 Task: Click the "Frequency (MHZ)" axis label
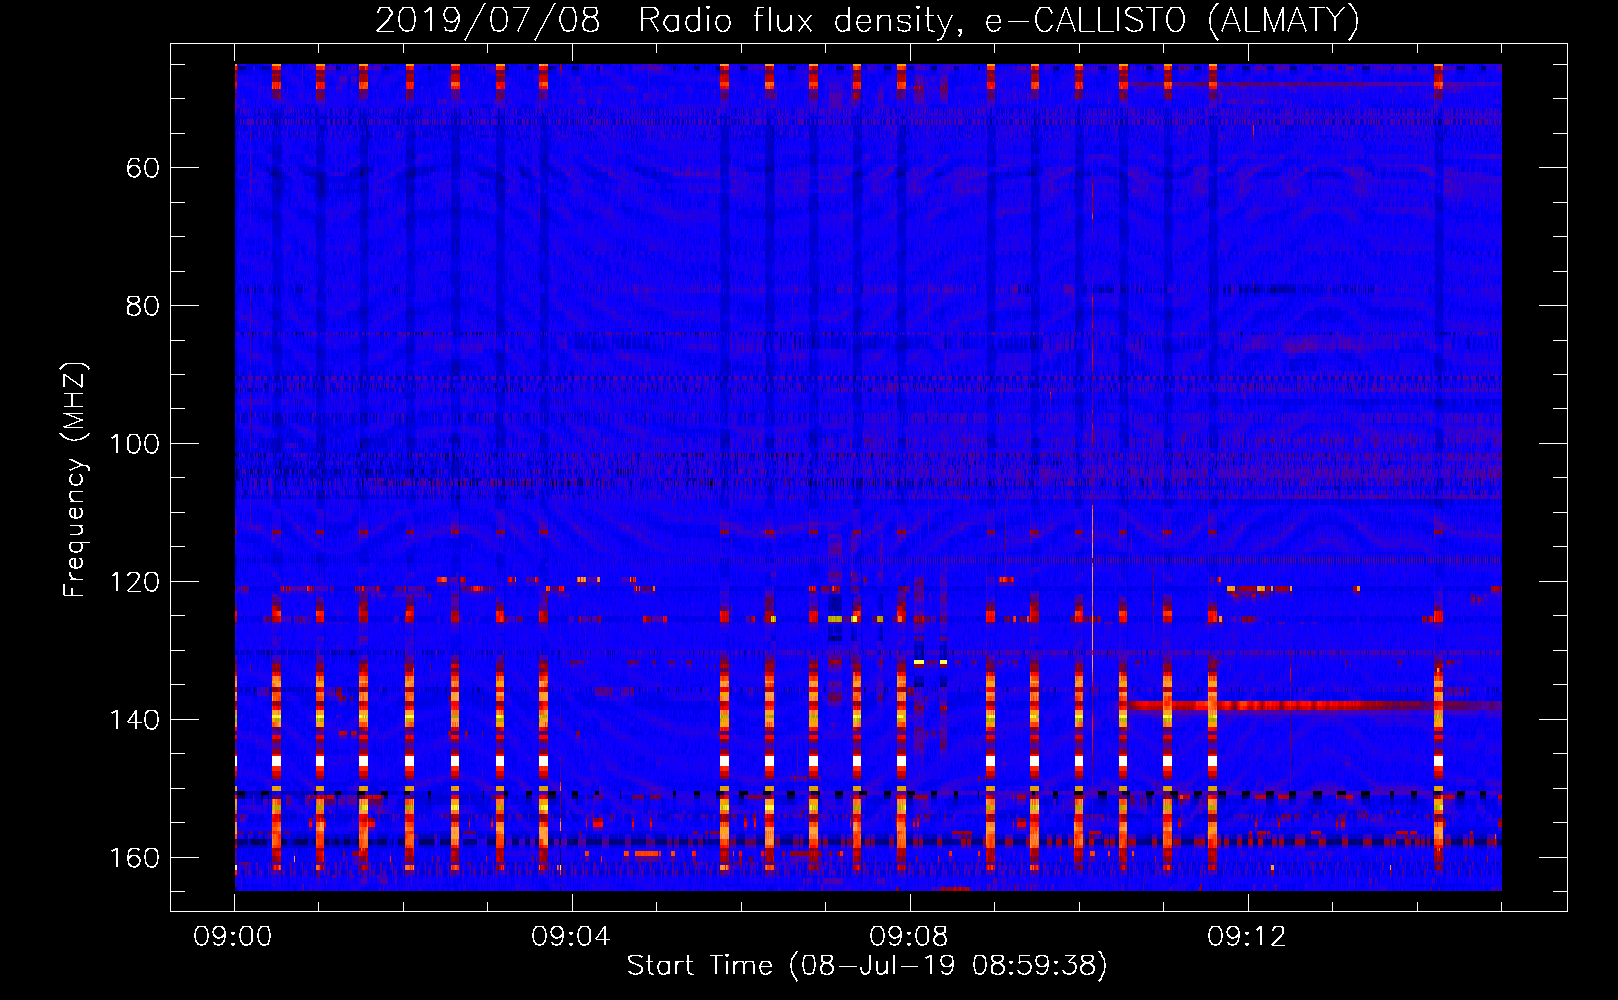(x=75, y=479)
